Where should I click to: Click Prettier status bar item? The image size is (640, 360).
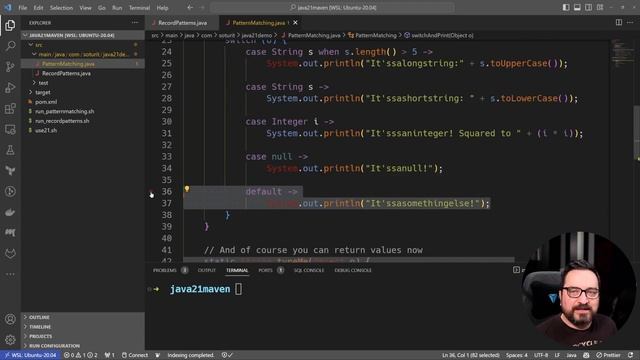(609, 355)
